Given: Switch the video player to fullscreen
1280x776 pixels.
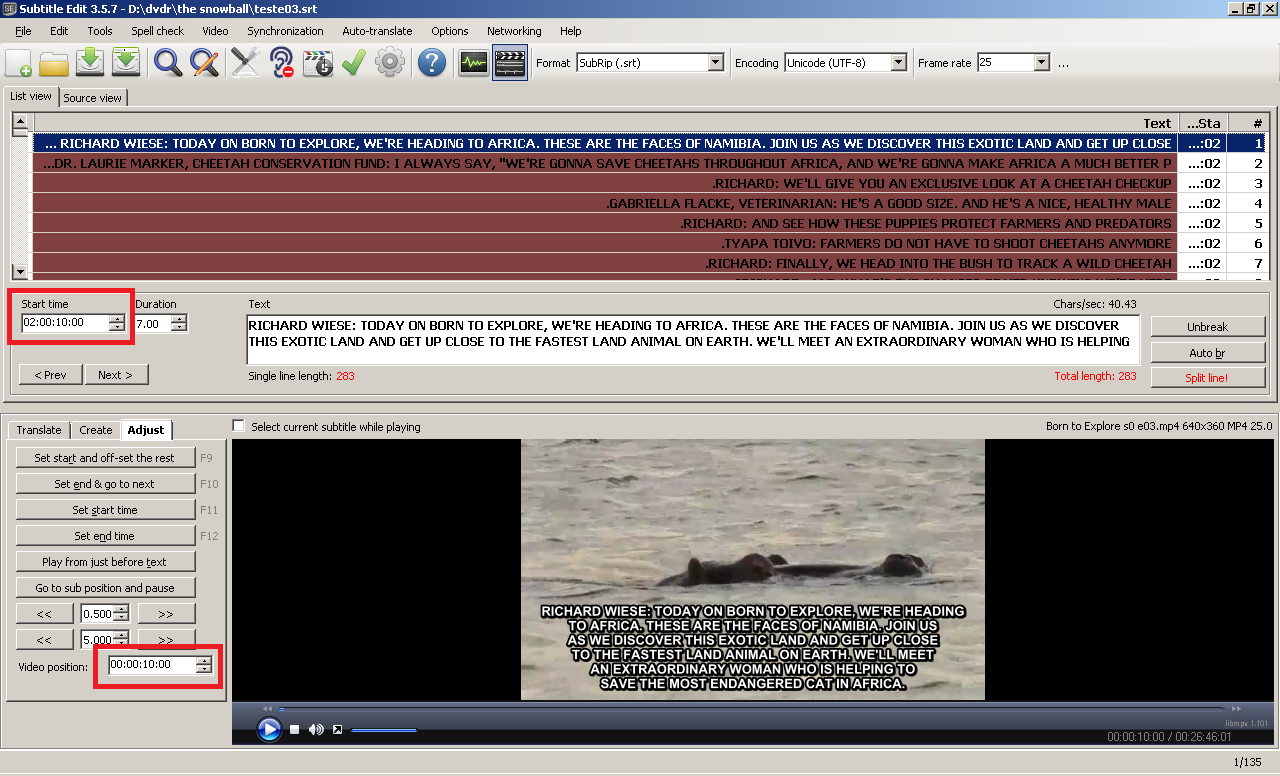Looking at the screenshot, I should [x=337, y=730].
